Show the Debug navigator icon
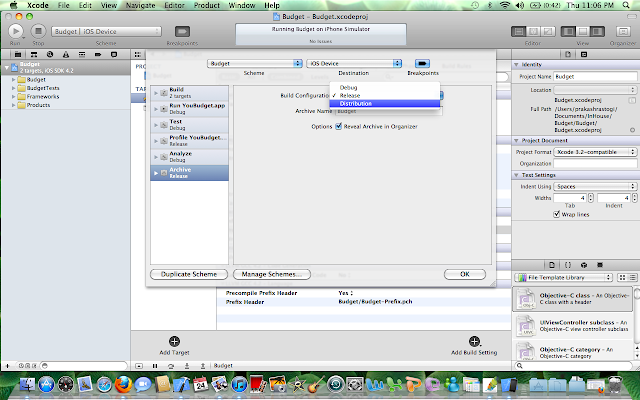The height and width of the screenshot is (400, 640). coord(82,54)
